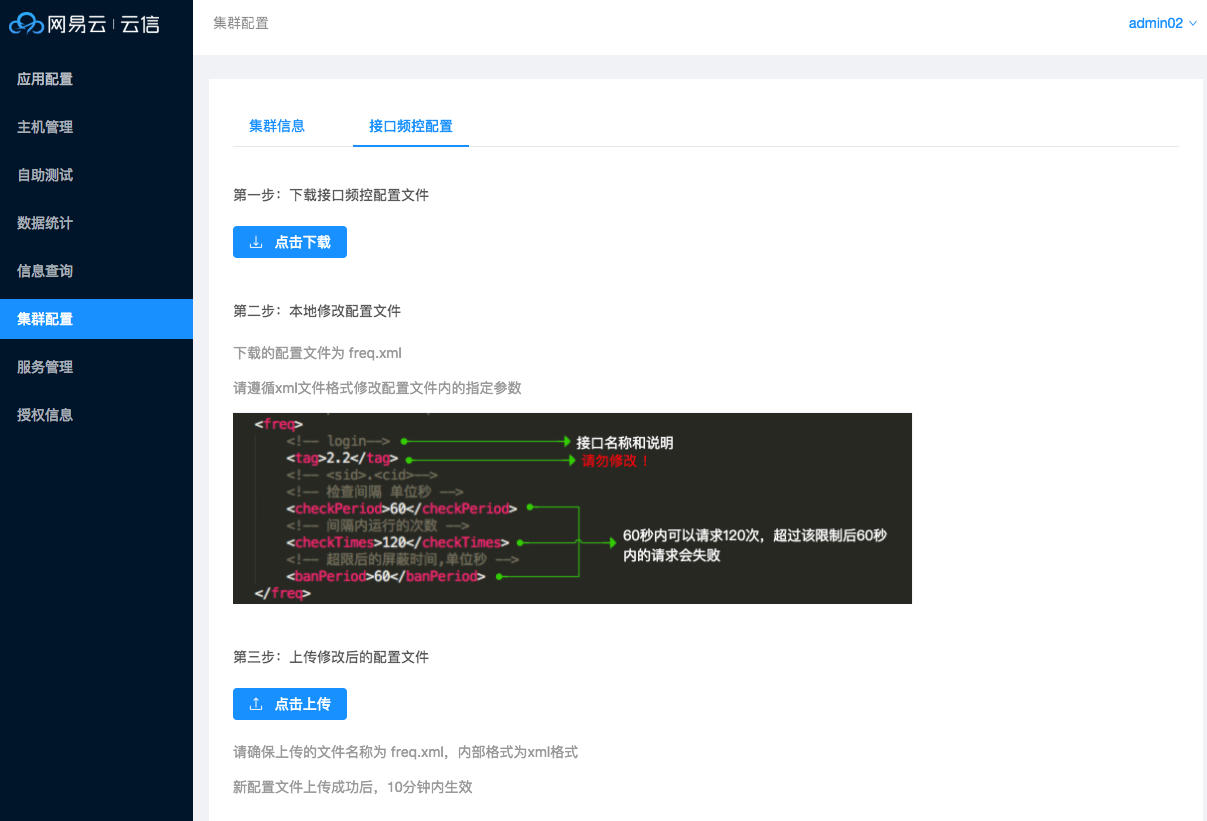Navigate to 信息查询
Screen dimensions: 1207x821
[44, 271]
